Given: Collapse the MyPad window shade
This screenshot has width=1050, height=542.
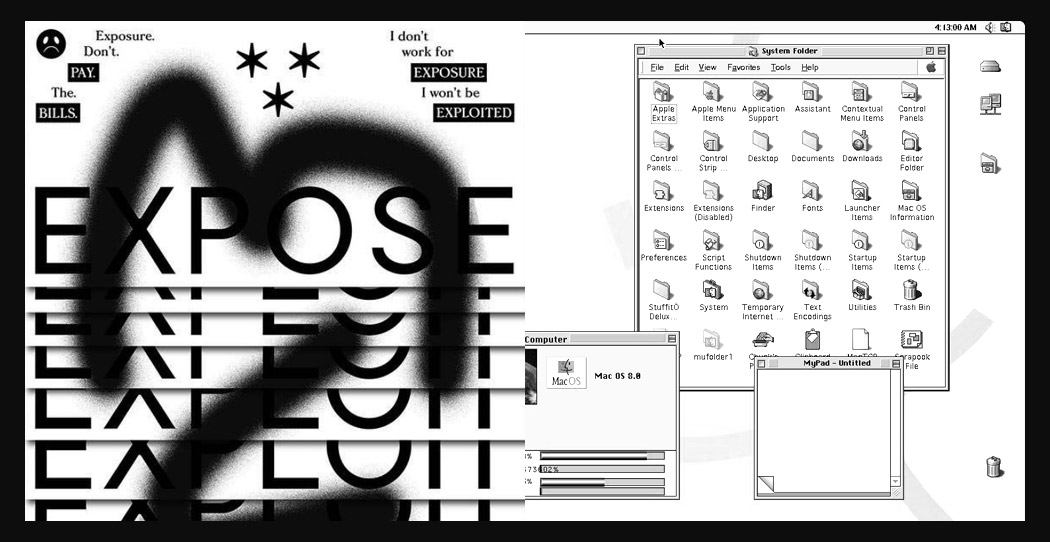Looking at the screenshot, I should coord(896,363).
